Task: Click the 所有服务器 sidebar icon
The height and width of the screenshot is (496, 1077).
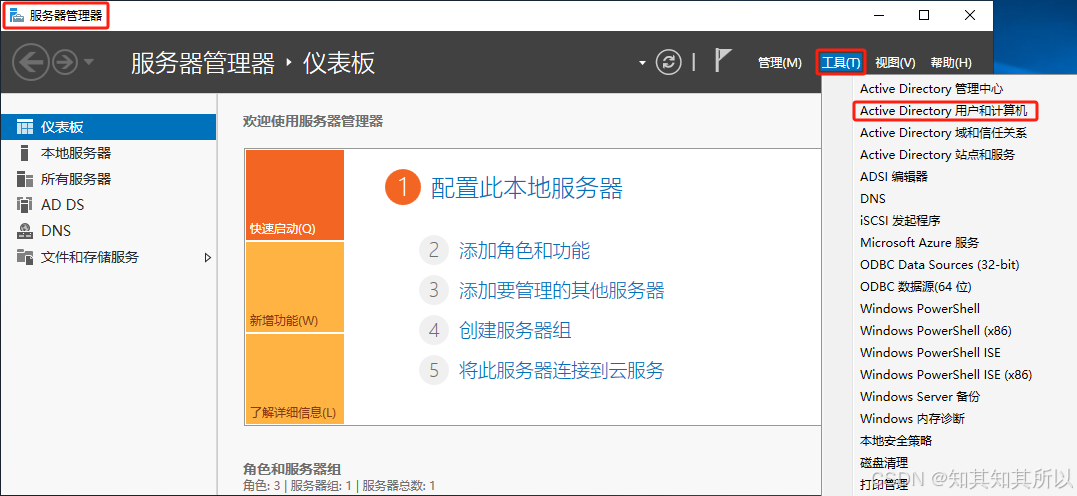Action: pos(25,179)
